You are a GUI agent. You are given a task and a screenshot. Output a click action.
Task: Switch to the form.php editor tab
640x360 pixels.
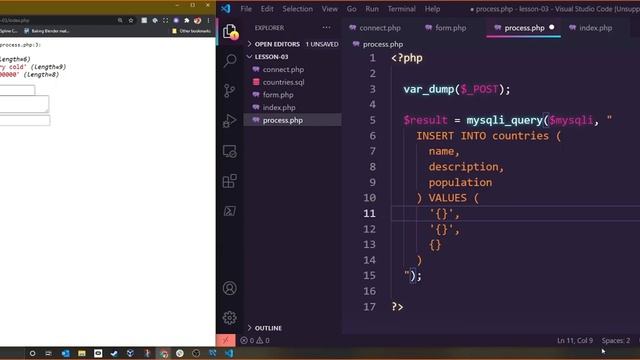[446, 28]
